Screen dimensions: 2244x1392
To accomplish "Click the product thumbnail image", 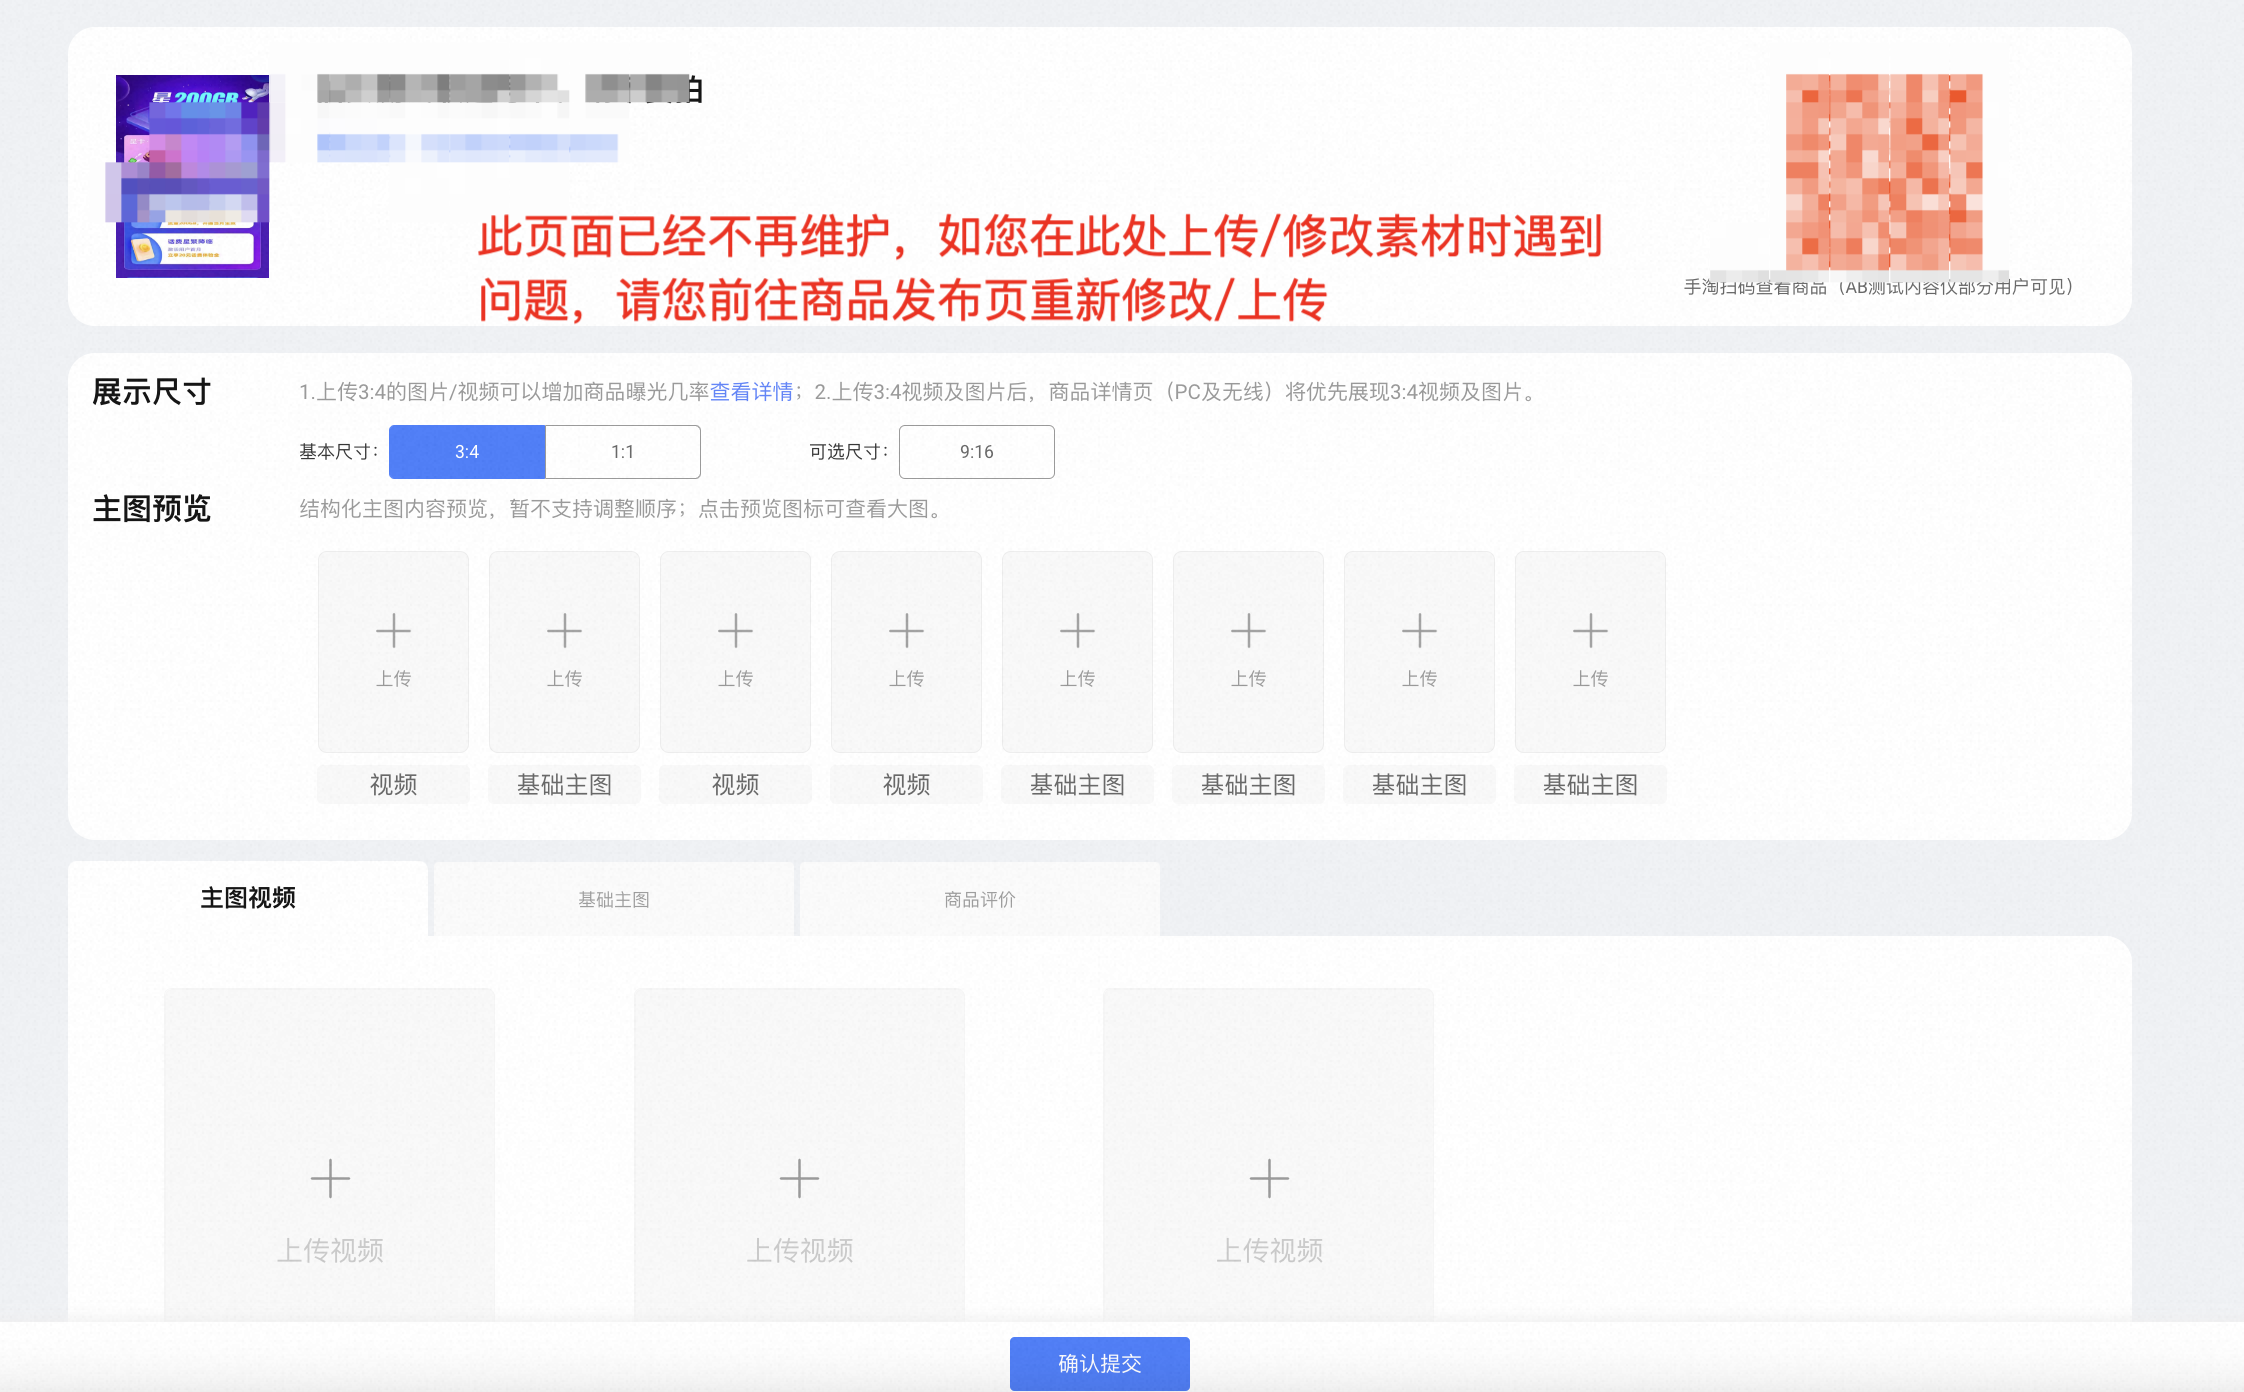I will coord(192,176).
